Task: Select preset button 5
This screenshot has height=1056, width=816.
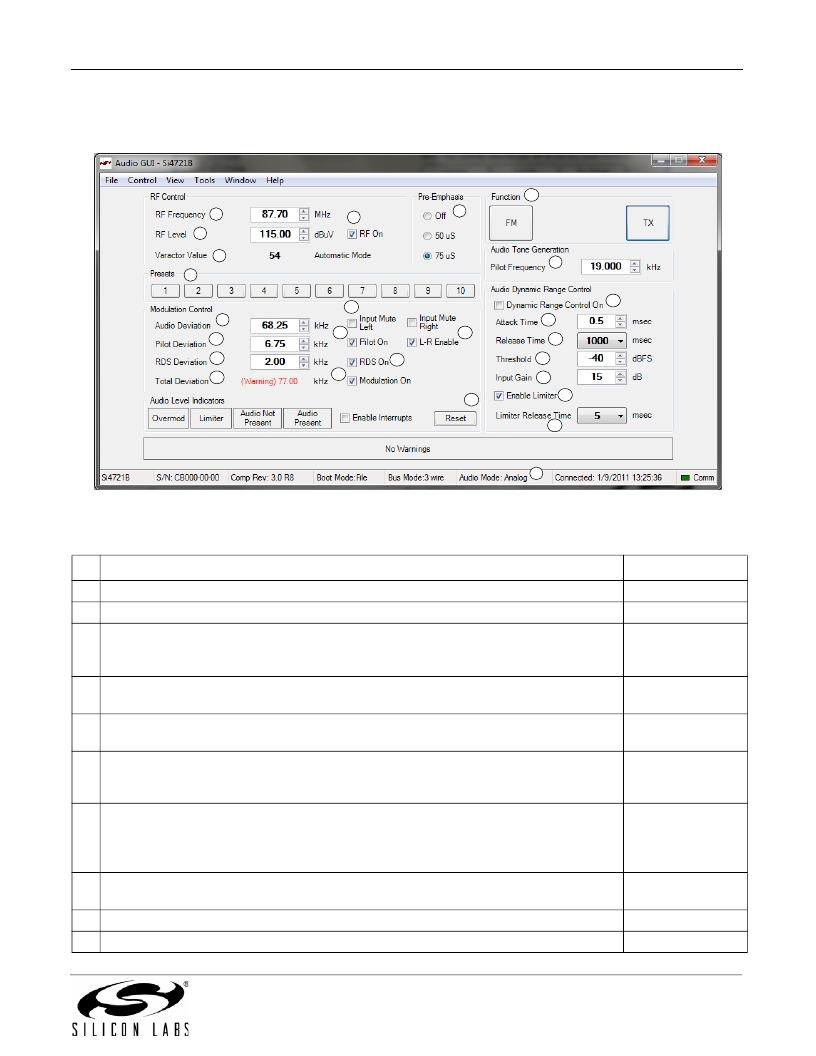Action: [x=296, y=291]
